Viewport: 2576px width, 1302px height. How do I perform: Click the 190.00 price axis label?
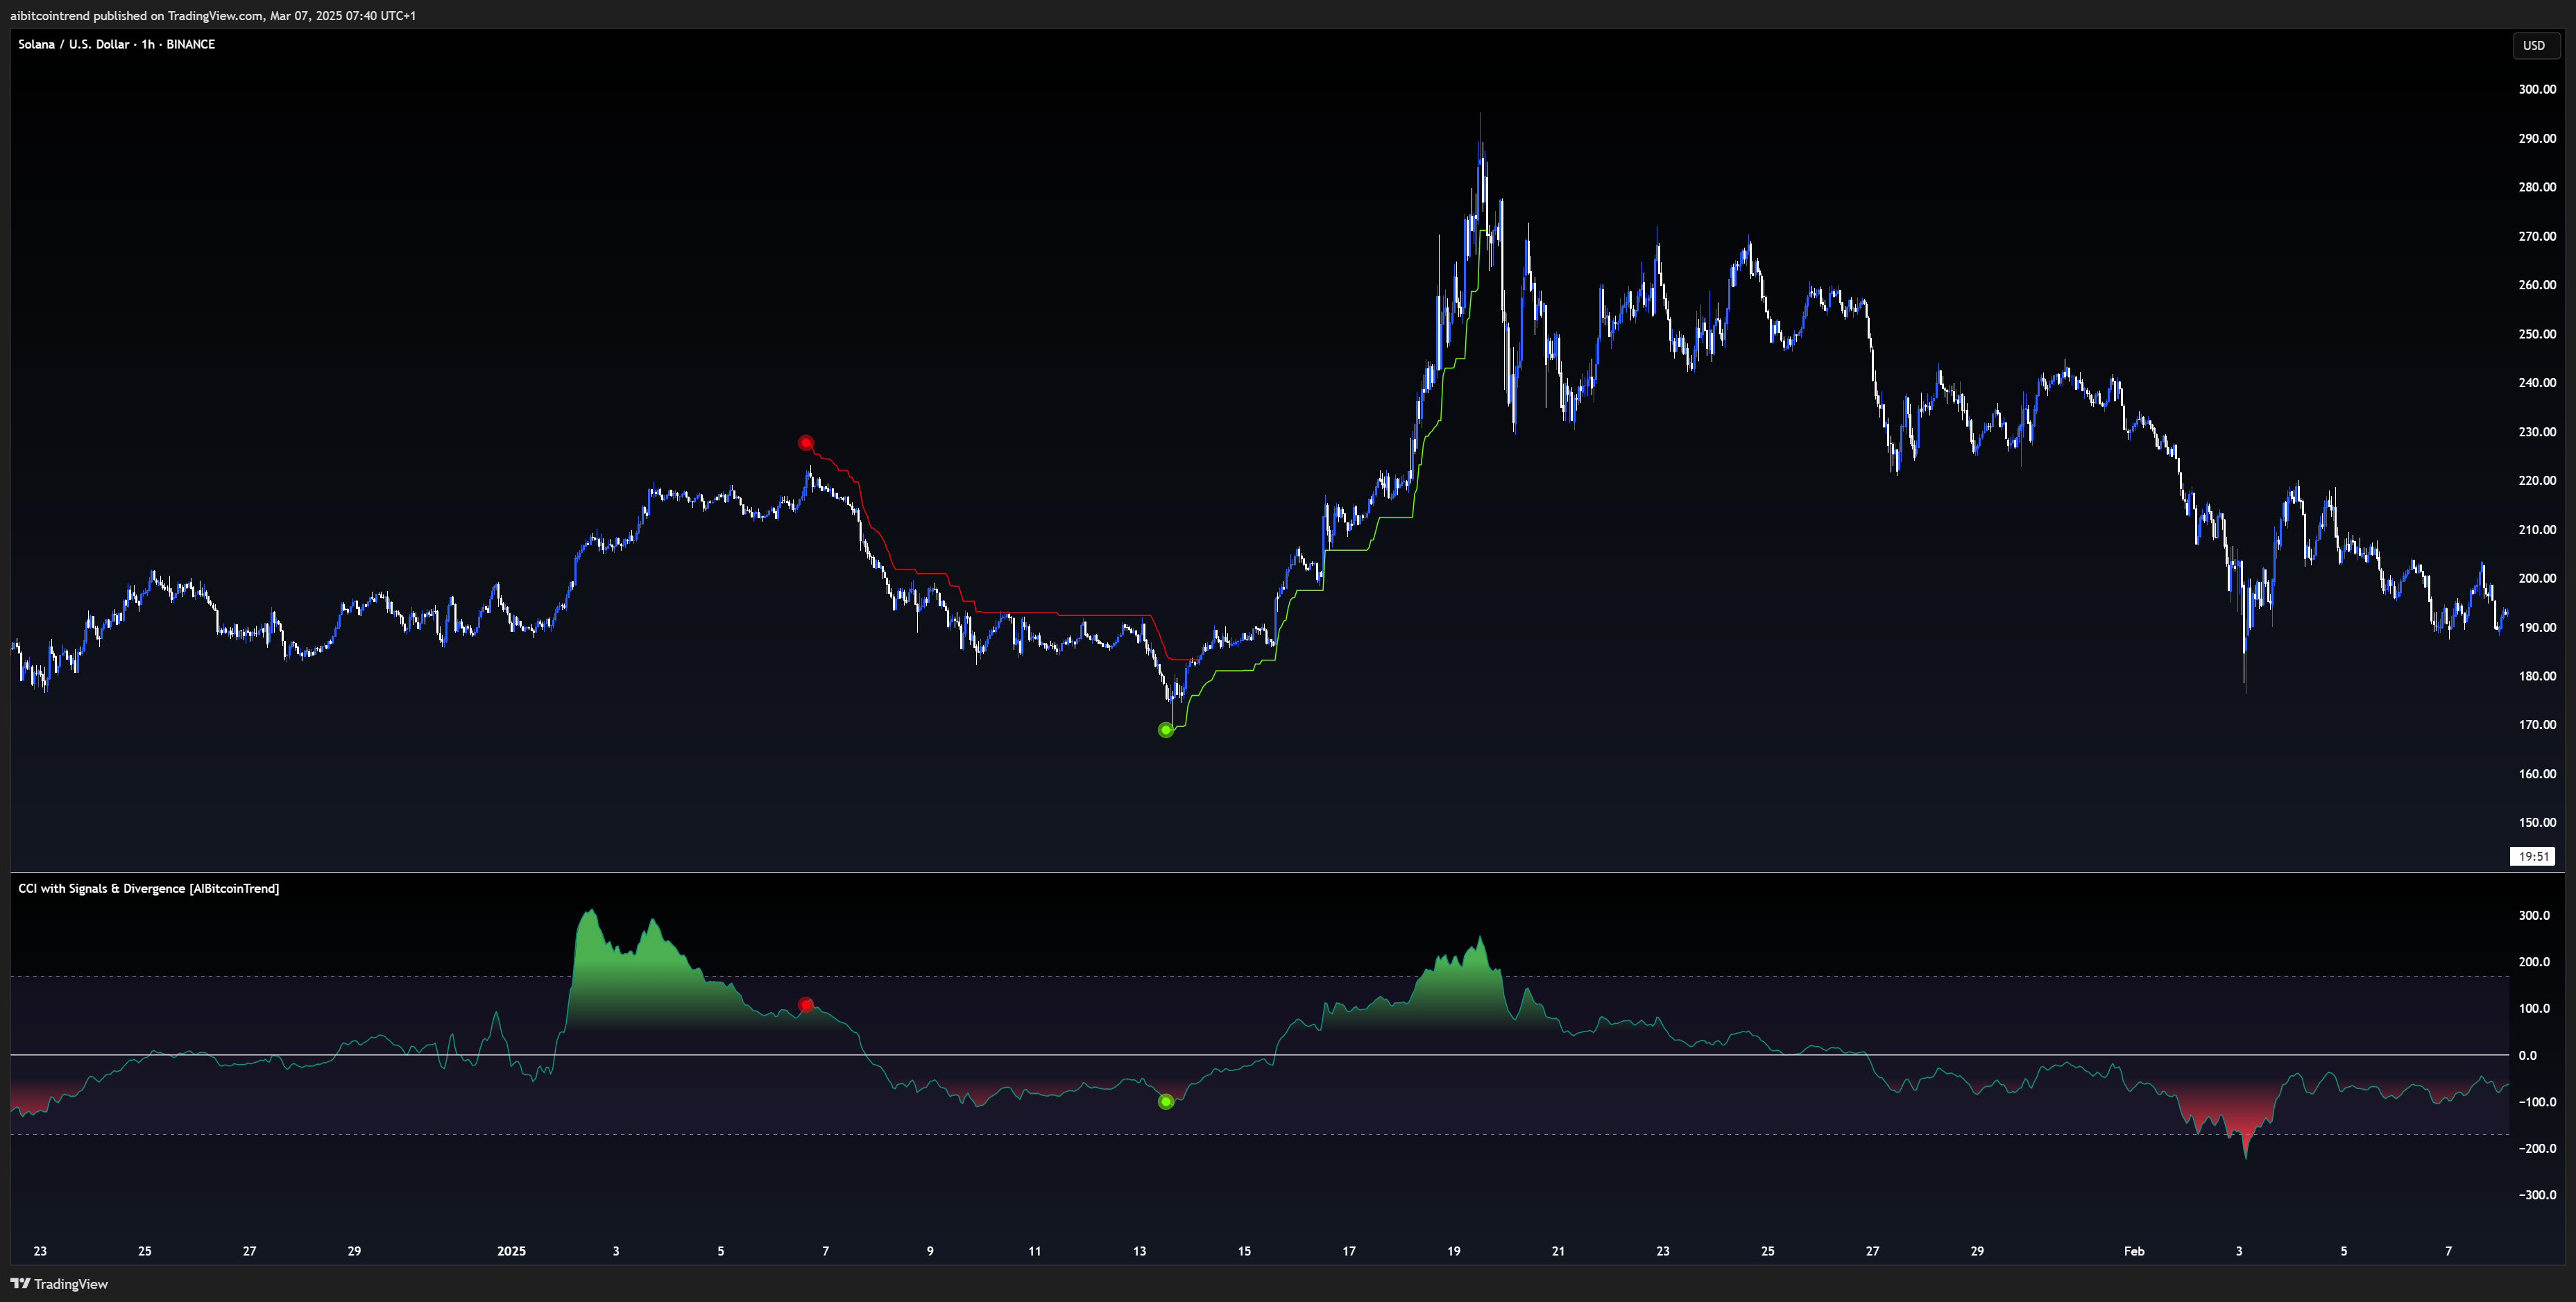click(x=2537, y=627)
